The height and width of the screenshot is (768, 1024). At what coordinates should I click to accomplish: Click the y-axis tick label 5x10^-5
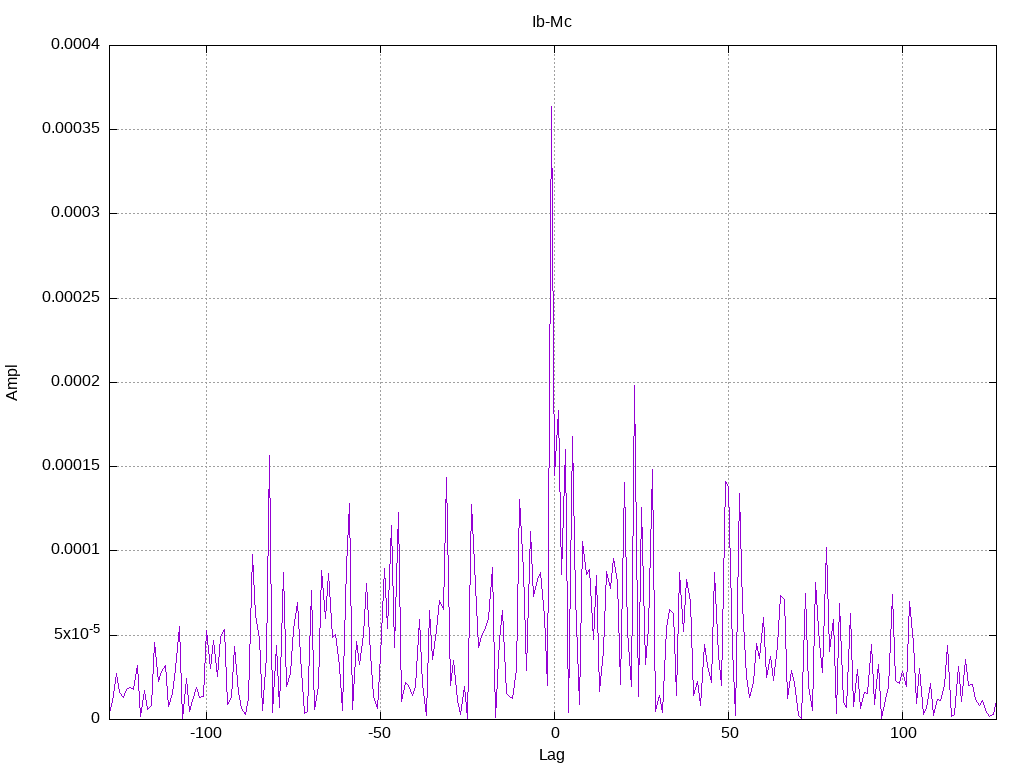77,633
